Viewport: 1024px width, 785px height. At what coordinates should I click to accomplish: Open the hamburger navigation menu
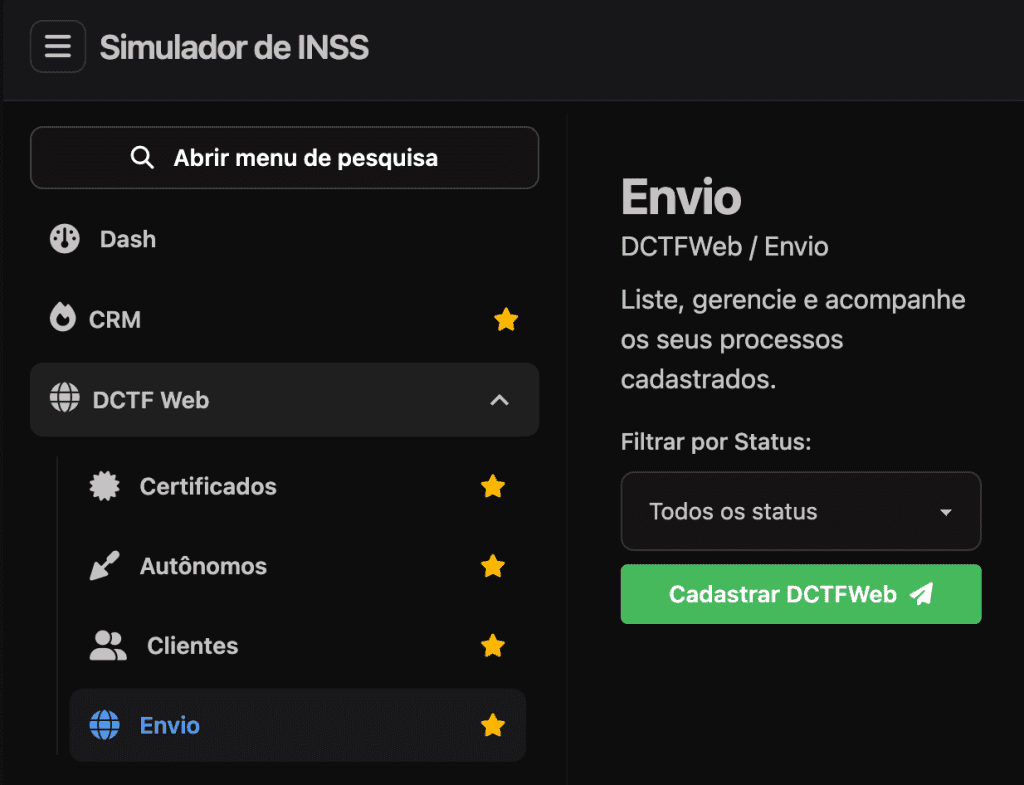click(x=57, y=46)
